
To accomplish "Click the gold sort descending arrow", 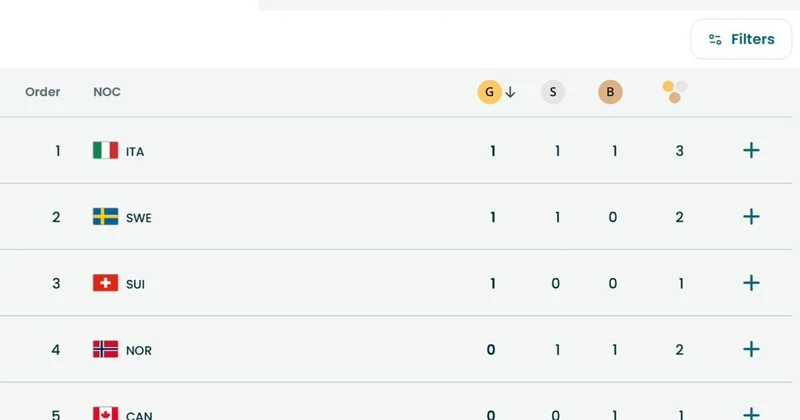I will point(510,92).
